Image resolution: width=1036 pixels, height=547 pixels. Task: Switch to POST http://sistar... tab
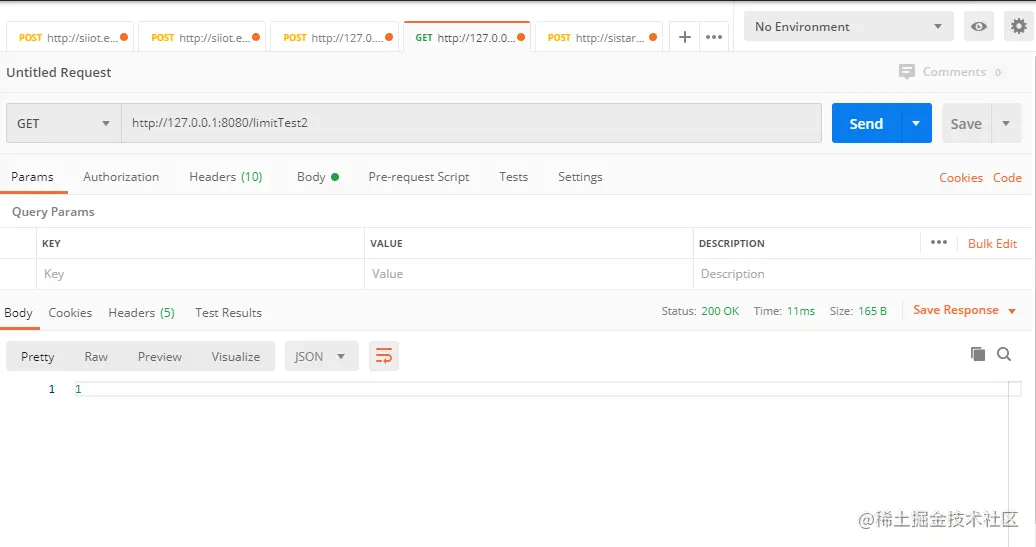(598, 38)
